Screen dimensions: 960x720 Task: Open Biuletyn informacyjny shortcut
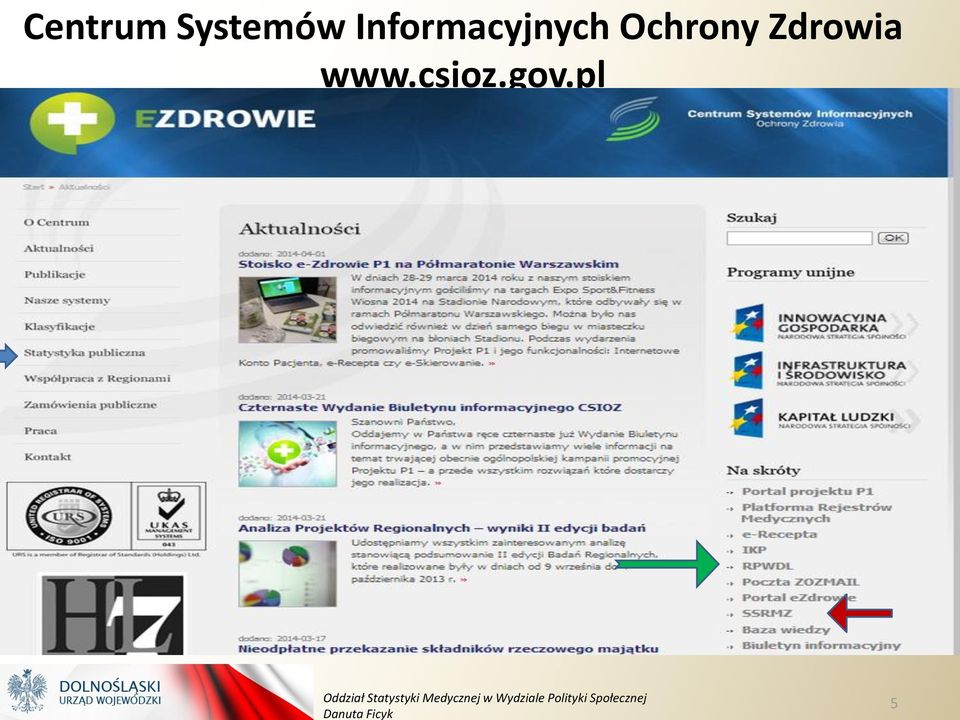821,645
